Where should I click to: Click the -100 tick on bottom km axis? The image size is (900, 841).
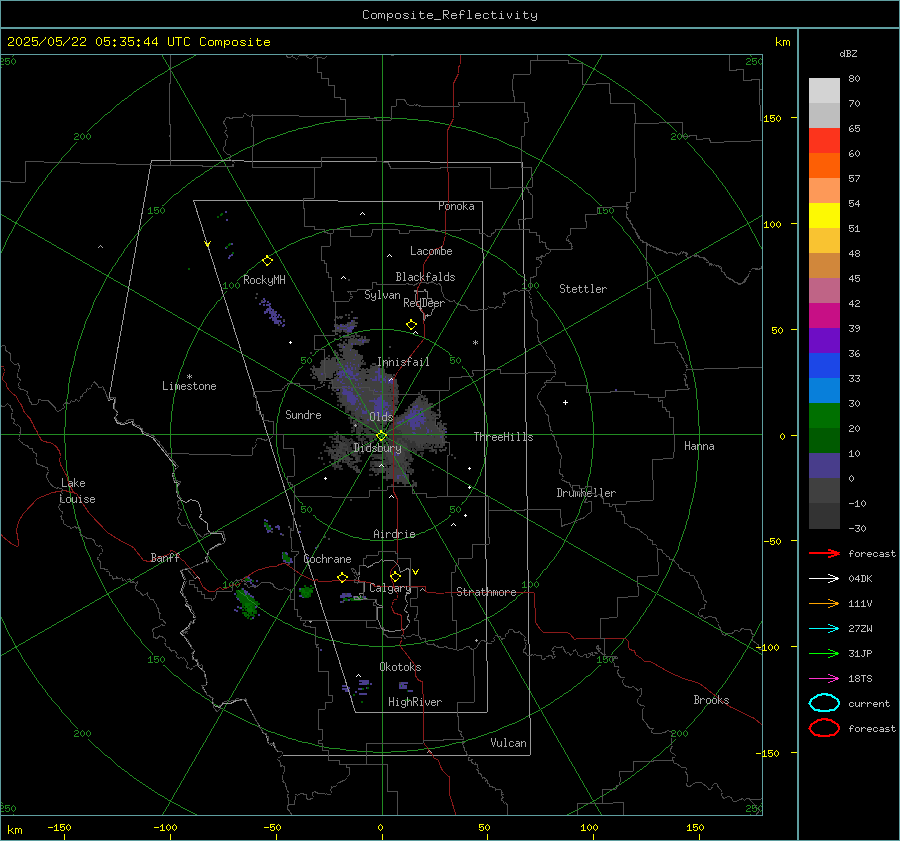point(165,827)
